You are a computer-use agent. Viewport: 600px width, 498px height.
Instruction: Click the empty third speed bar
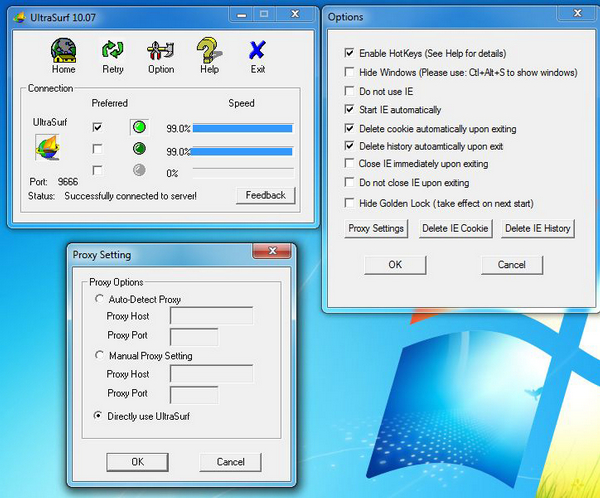(x=243, y=173)
